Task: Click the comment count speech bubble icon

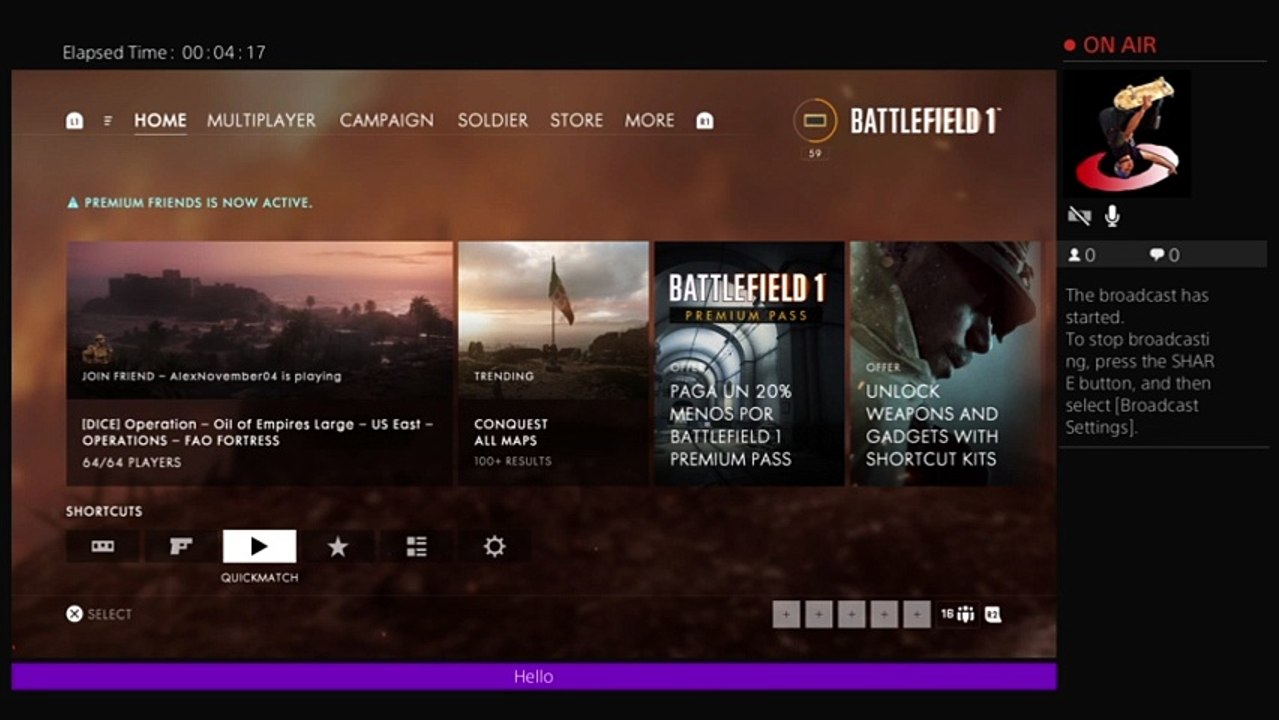Action: point(1157,255)
